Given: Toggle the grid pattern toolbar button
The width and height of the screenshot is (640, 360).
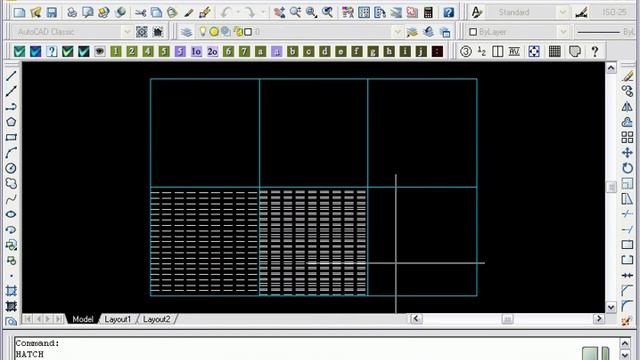Looking at the screenshot, I should click(x=554, y=51).
